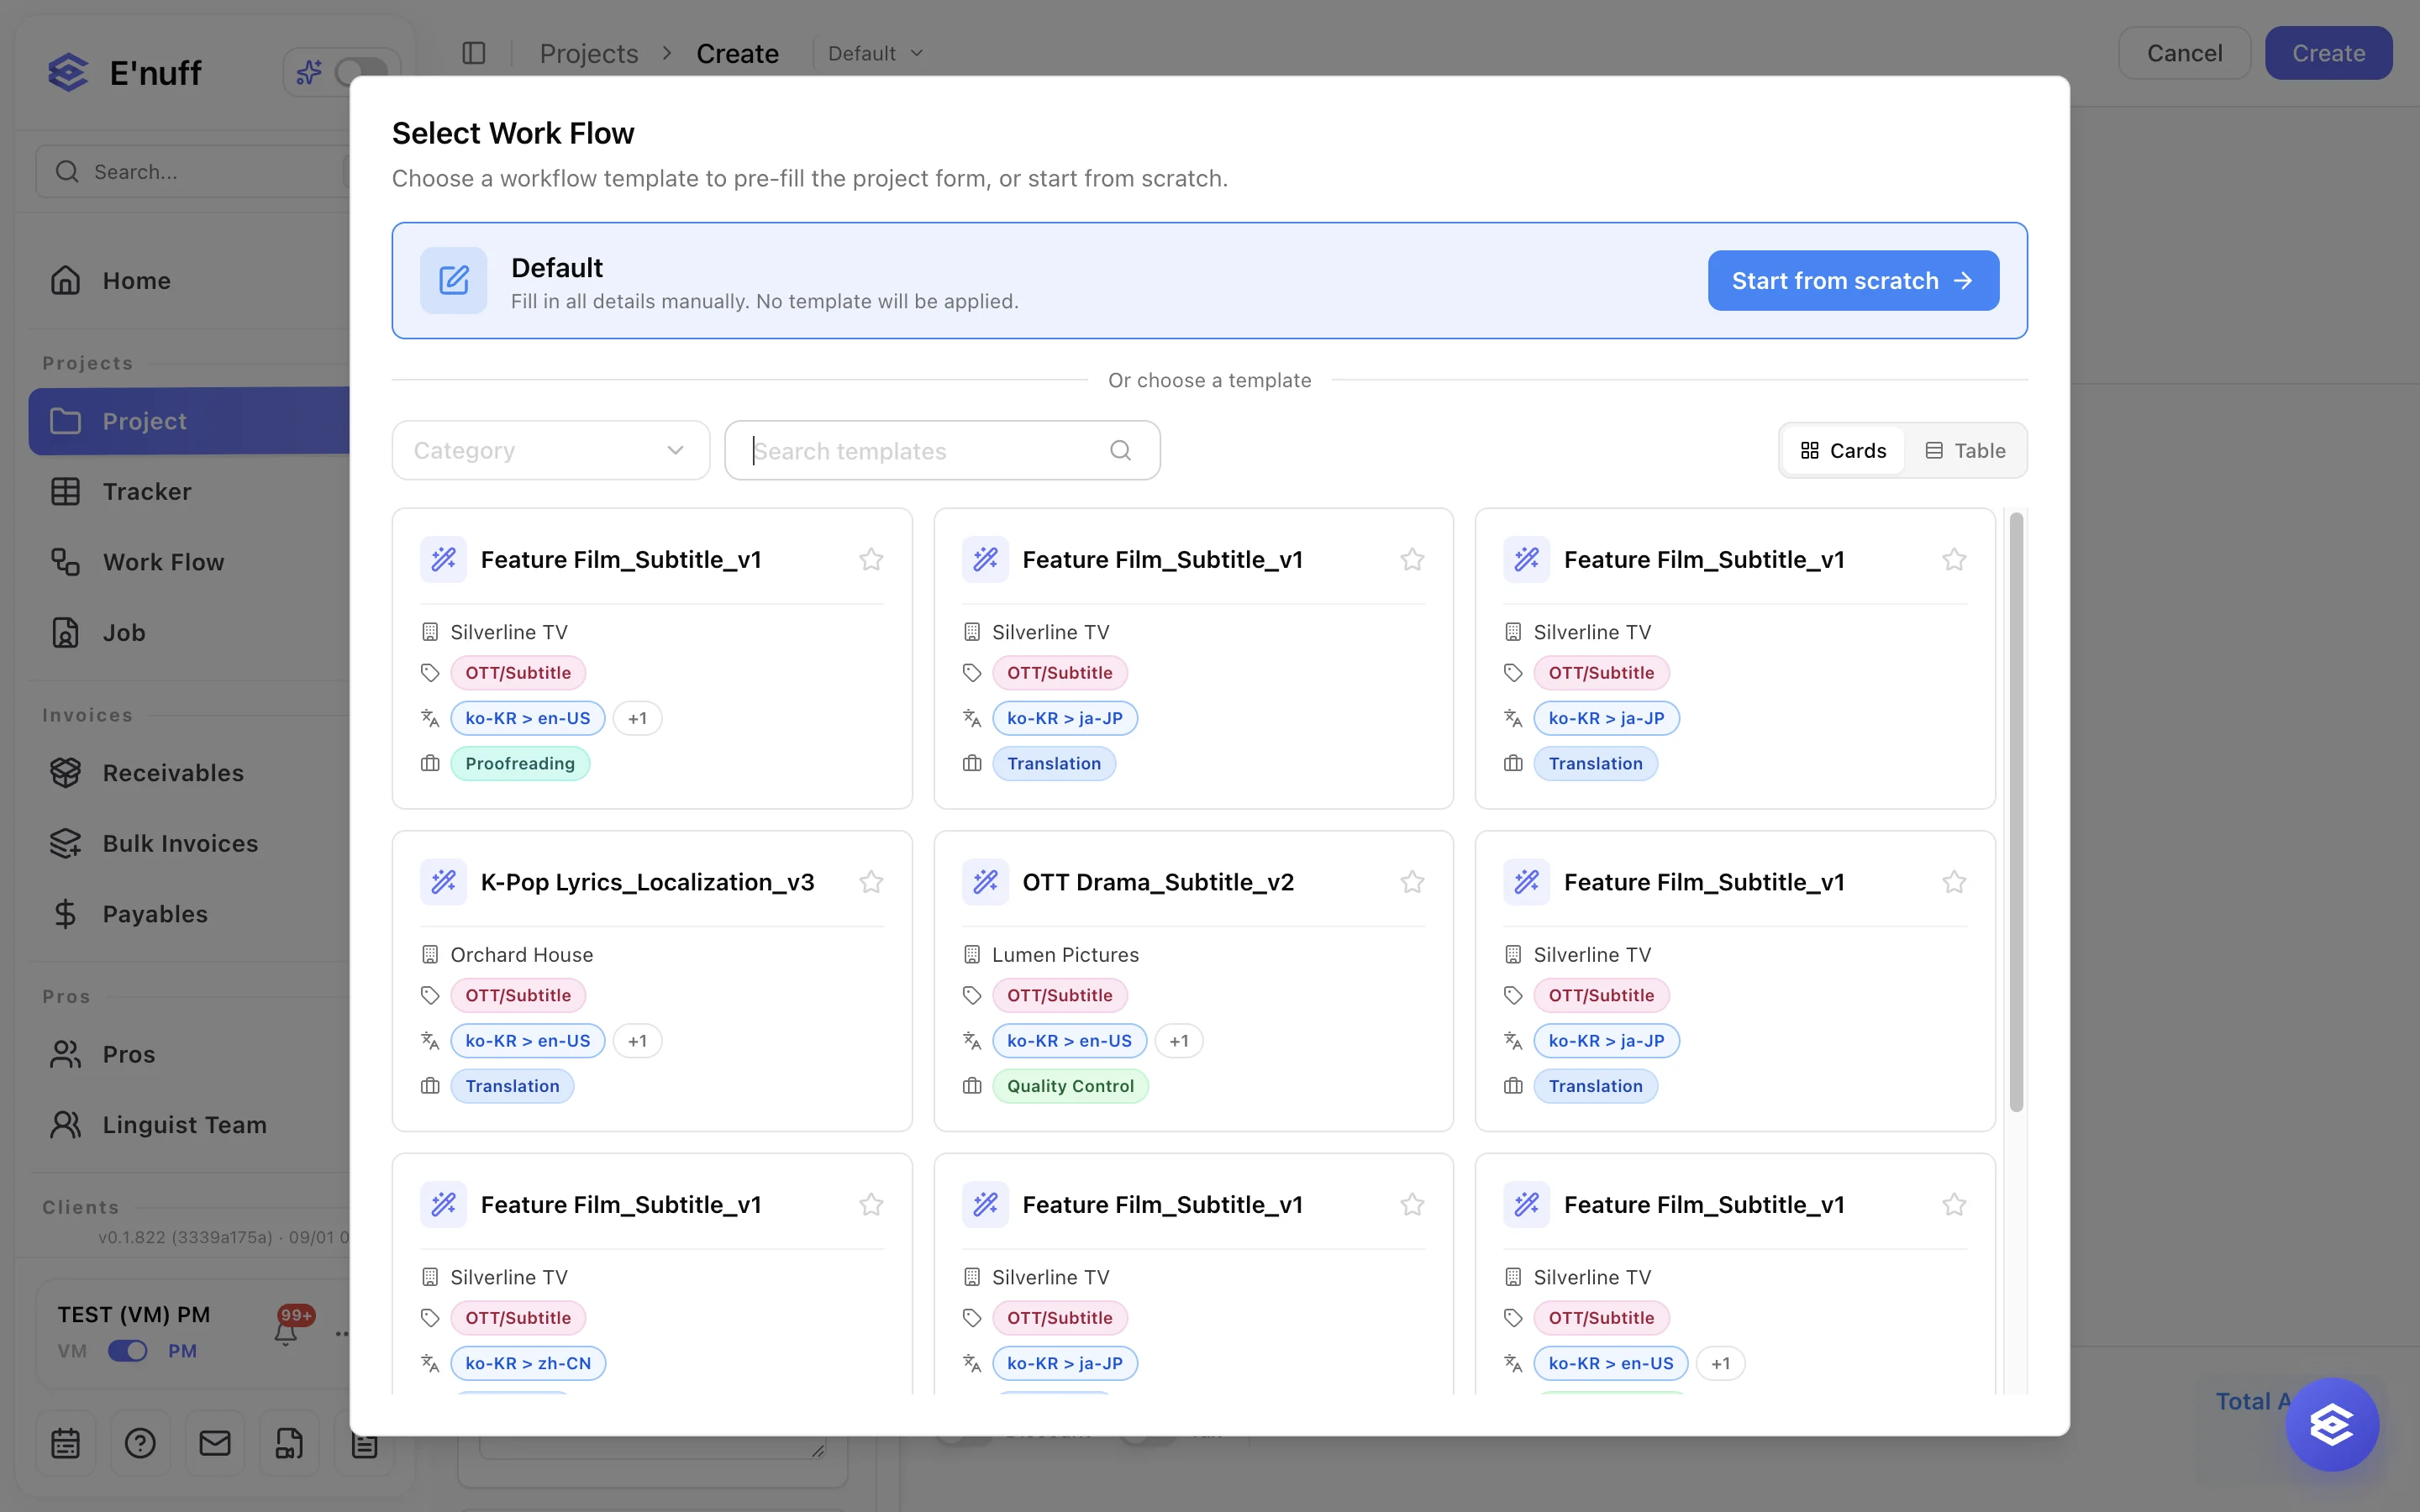The image size is (2420, 1512).
Task: Toggle the AI sparkle switch beside E'nuff
Action: [x=360, y=72]
